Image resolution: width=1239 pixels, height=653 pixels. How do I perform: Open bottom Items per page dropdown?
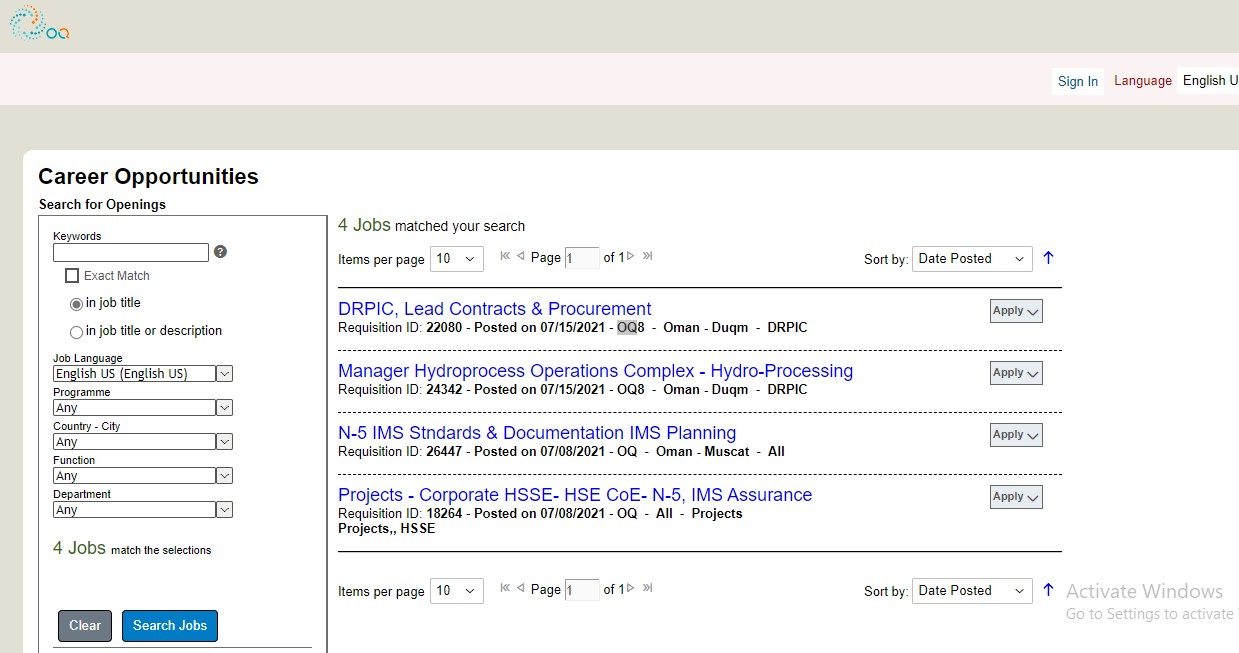pyautogui.click(x=457, y=591)
